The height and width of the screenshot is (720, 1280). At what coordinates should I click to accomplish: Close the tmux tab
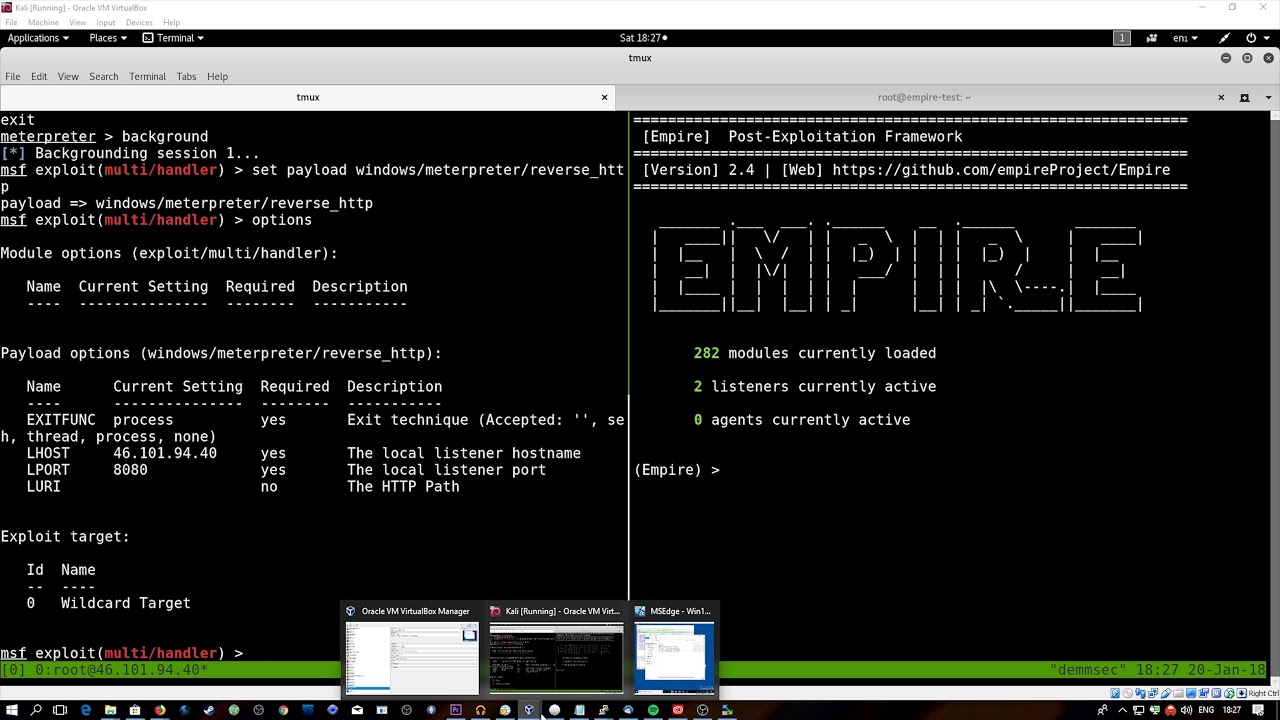[x=604, y=97]
